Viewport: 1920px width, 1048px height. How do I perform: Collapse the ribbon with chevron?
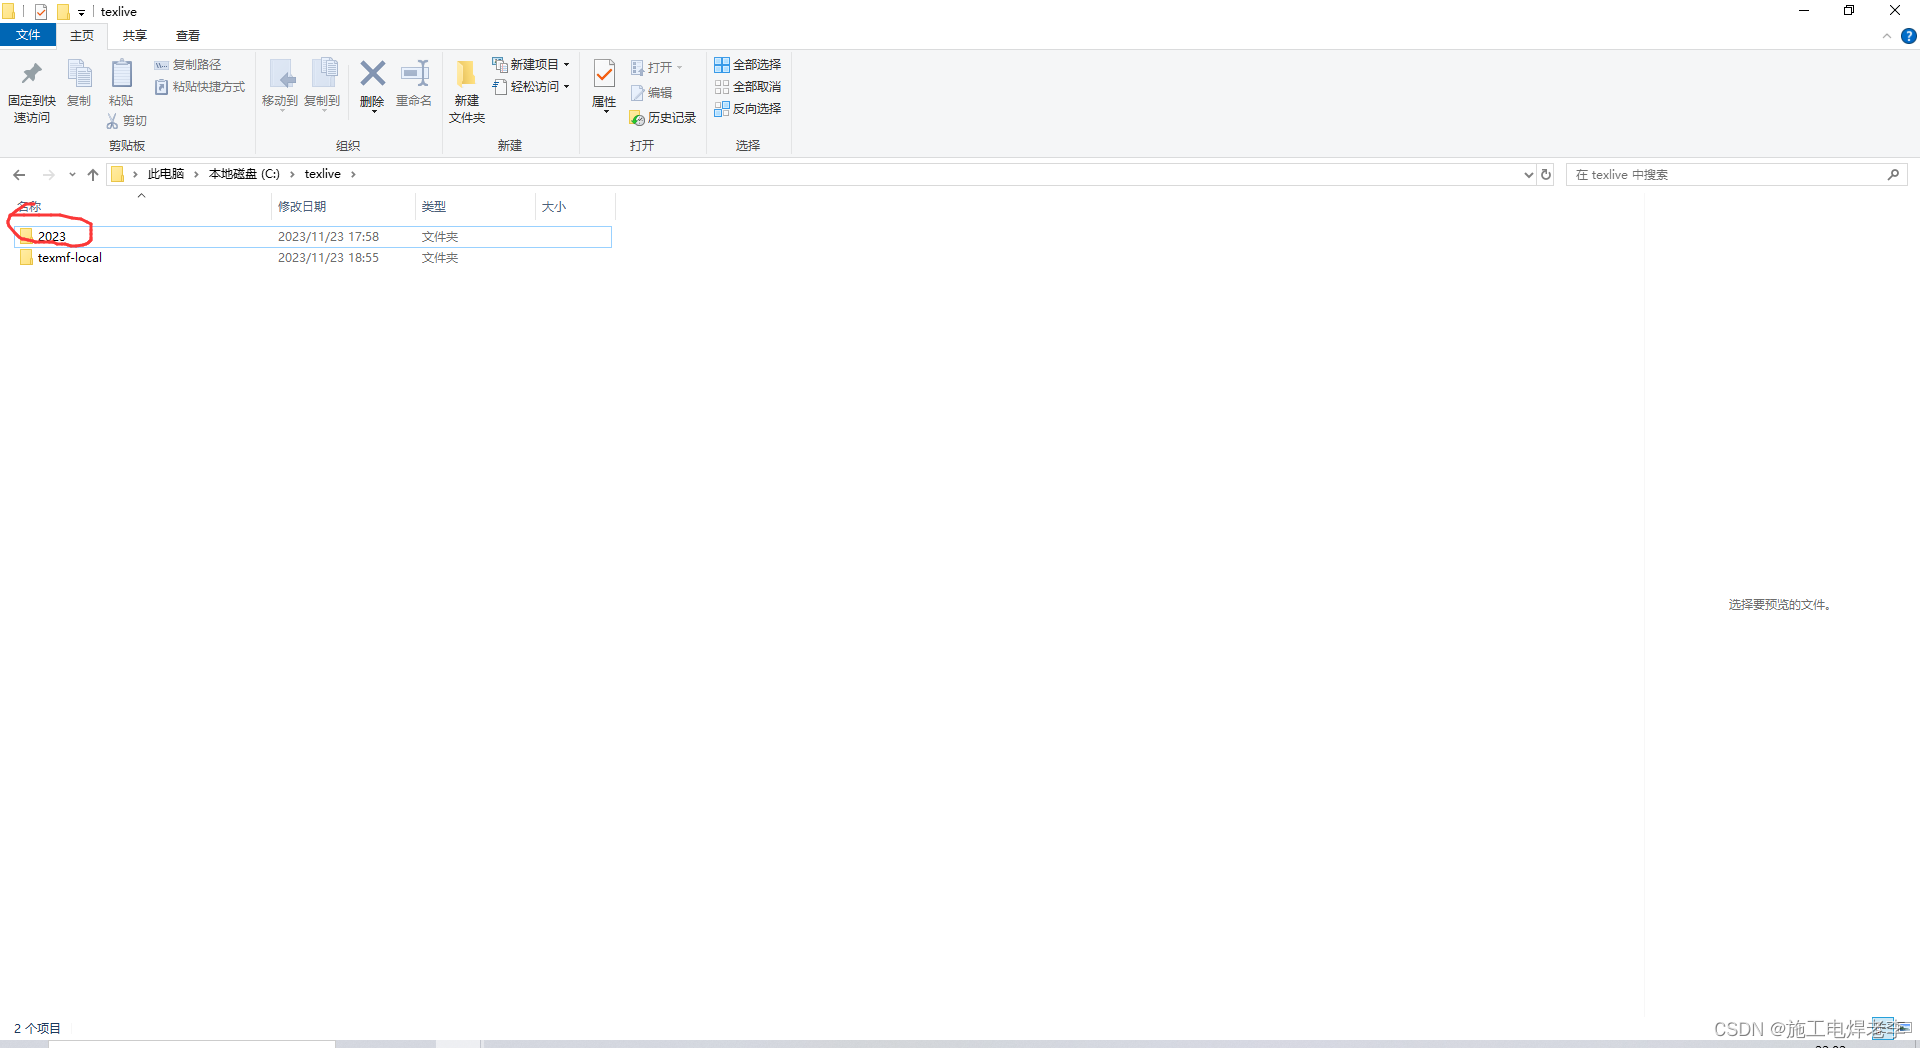(1887, 36)
